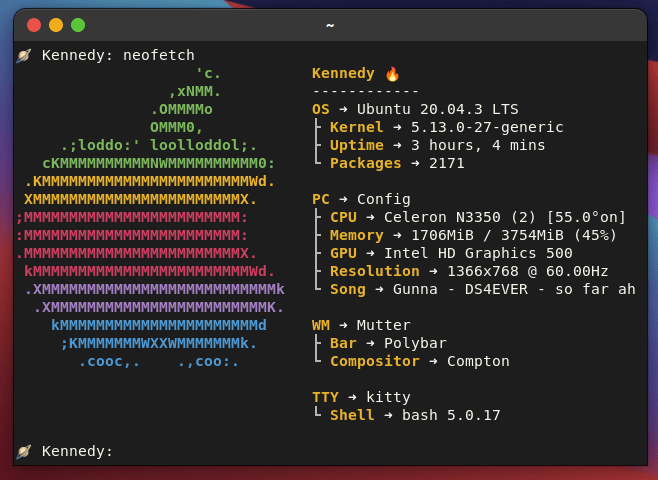Image resolution: width=658 pixels, height=480 pixels.
Task: Click the 'Resolution' label
Action: tap(374, 271)
